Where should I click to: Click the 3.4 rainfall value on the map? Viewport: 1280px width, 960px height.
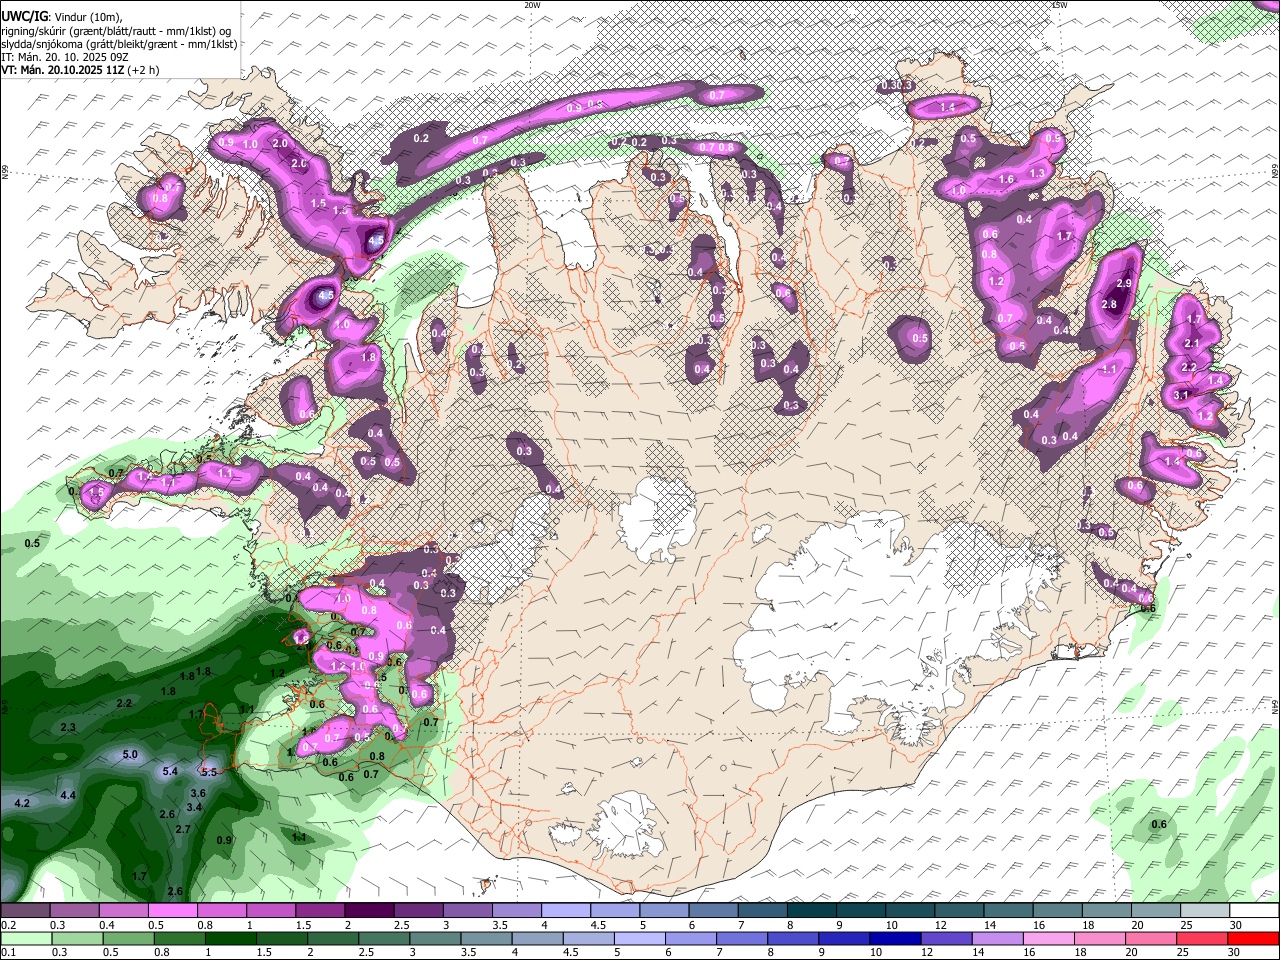click(194, 807)
